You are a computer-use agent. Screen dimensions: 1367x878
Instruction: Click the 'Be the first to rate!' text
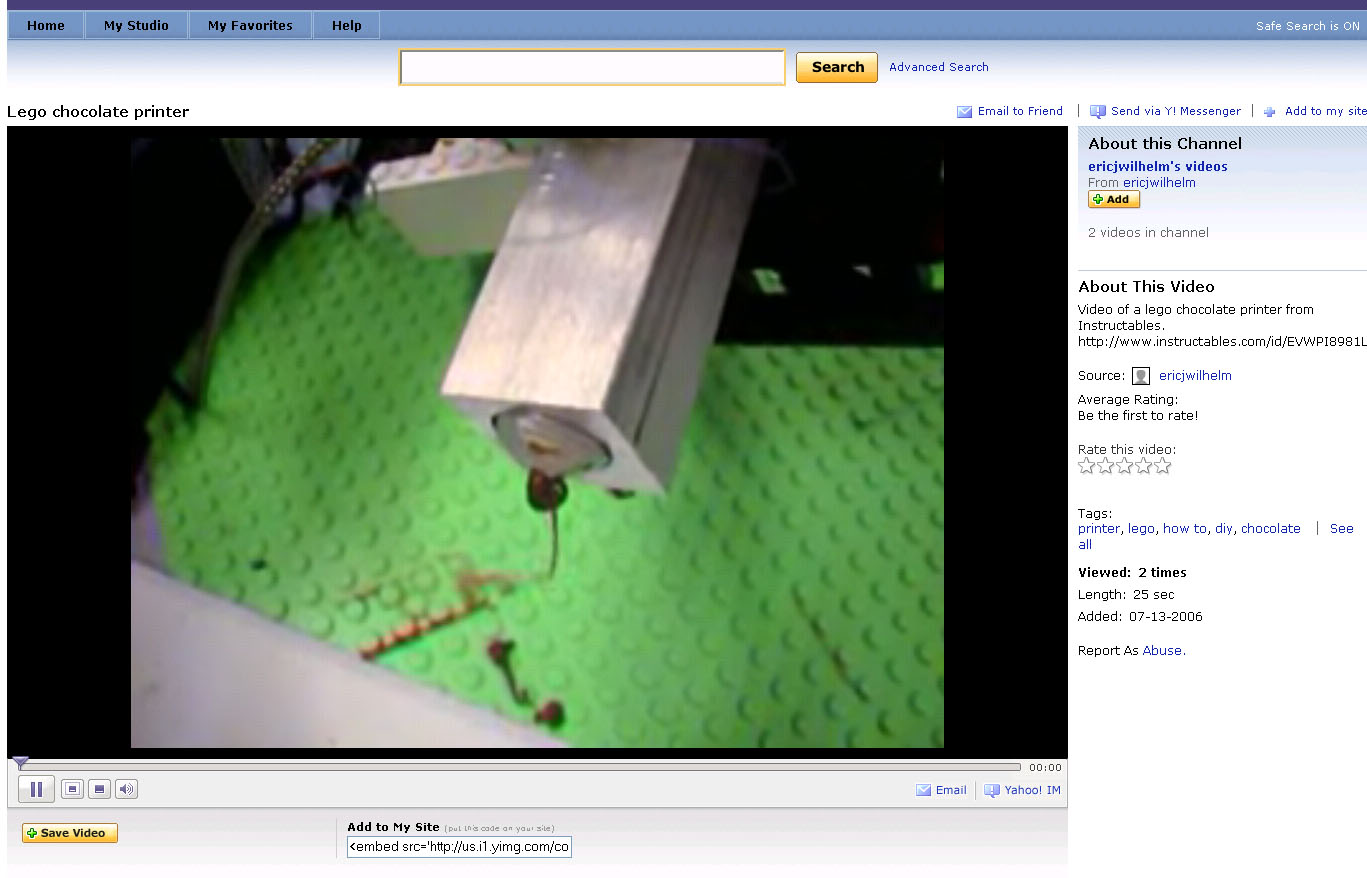(1138, 416)
